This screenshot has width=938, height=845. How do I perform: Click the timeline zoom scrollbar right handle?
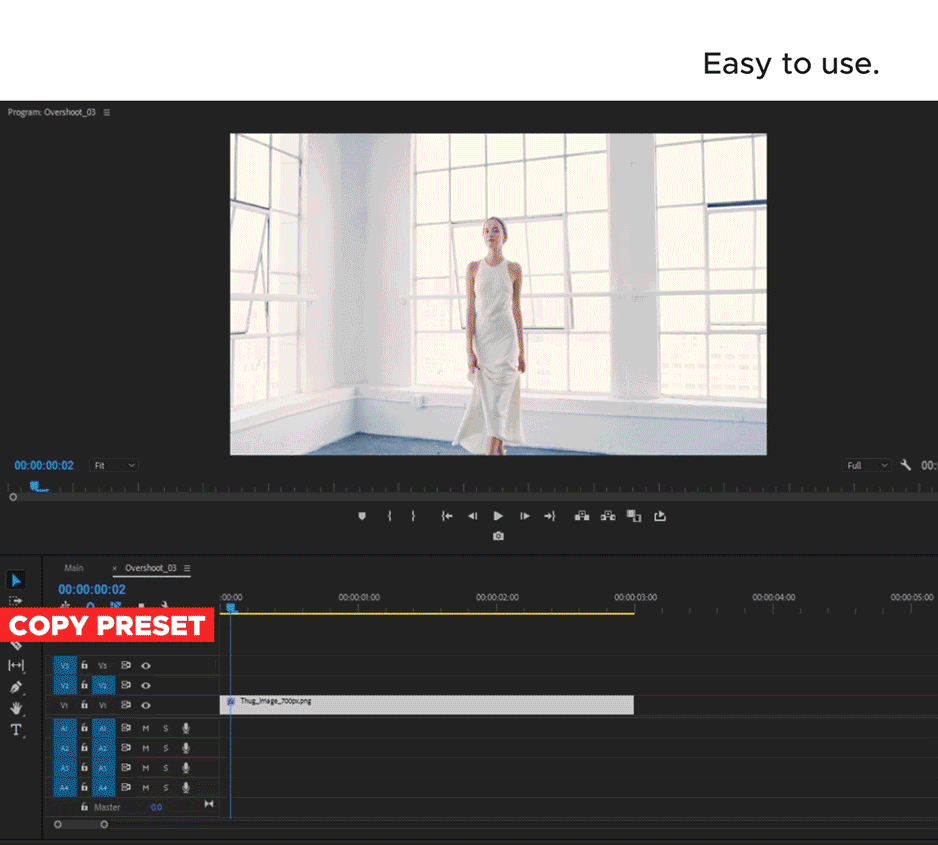click(x=104, y=825)
